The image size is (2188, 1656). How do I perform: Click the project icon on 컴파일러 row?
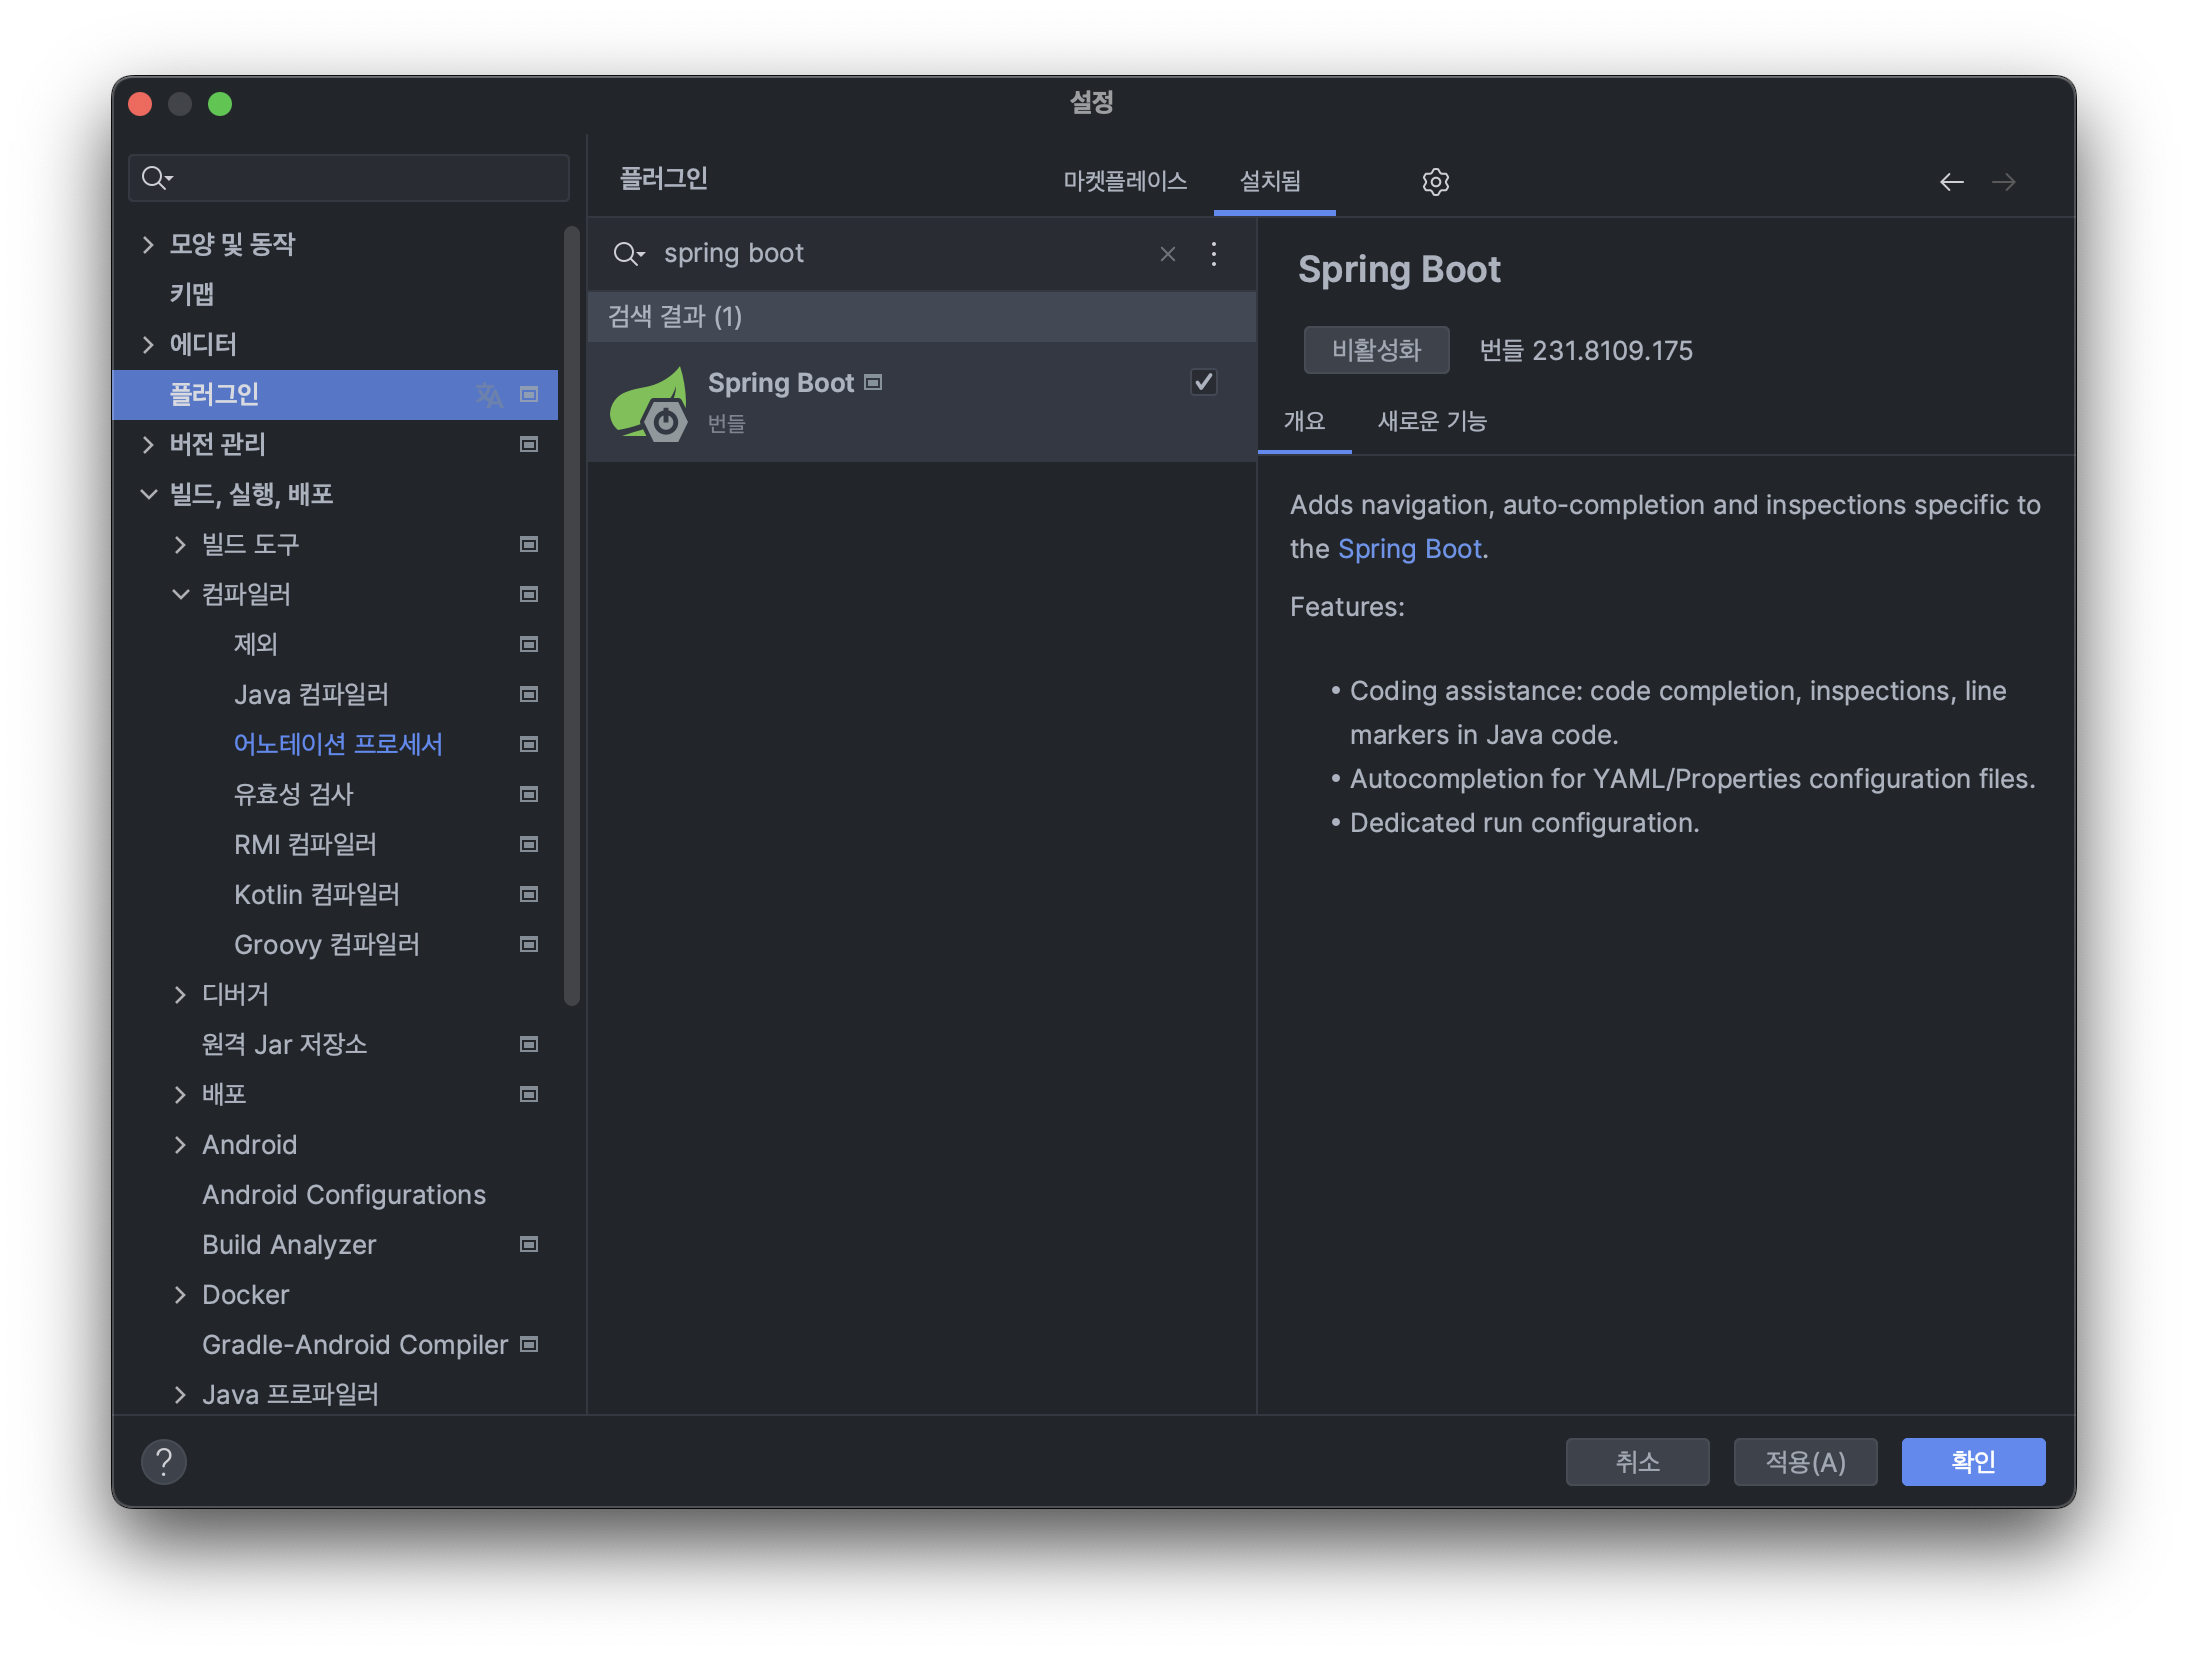[529, 594]
